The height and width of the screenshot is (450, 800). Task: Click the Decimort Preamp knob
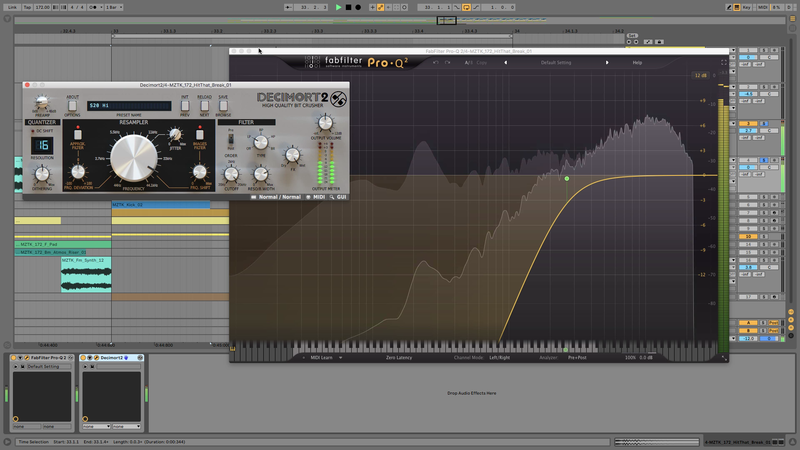click(x=42, y=102)
